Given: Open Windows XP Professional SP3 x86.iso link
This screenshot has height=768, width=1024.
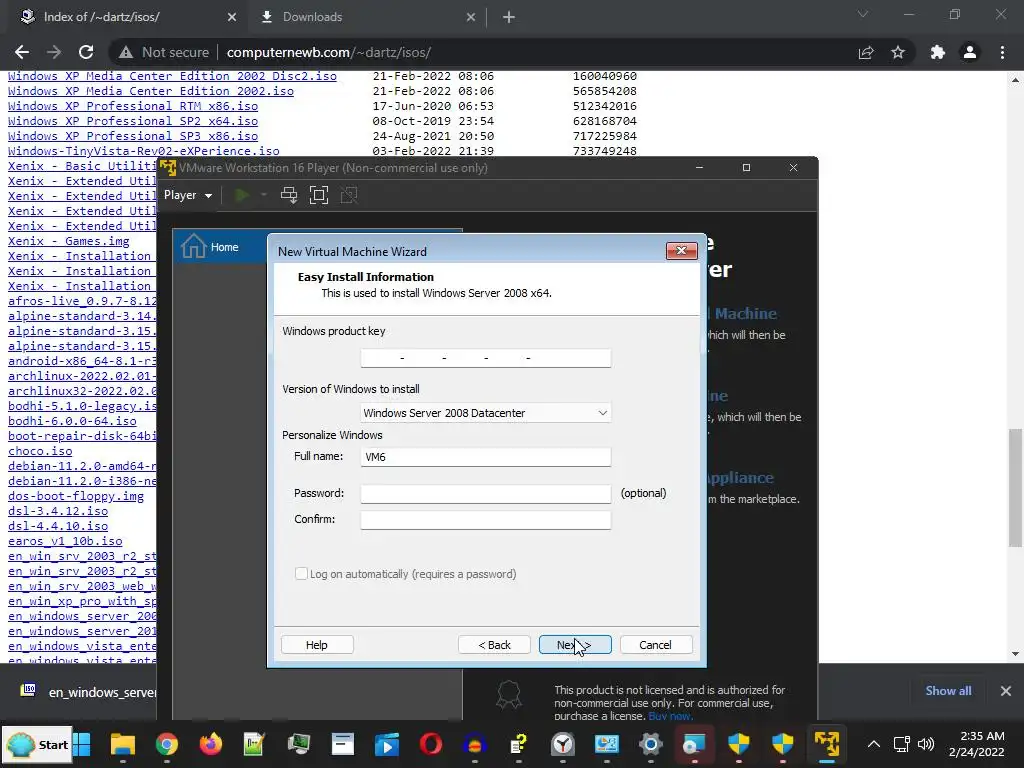Looking at the screenshot, I should 133,136.
